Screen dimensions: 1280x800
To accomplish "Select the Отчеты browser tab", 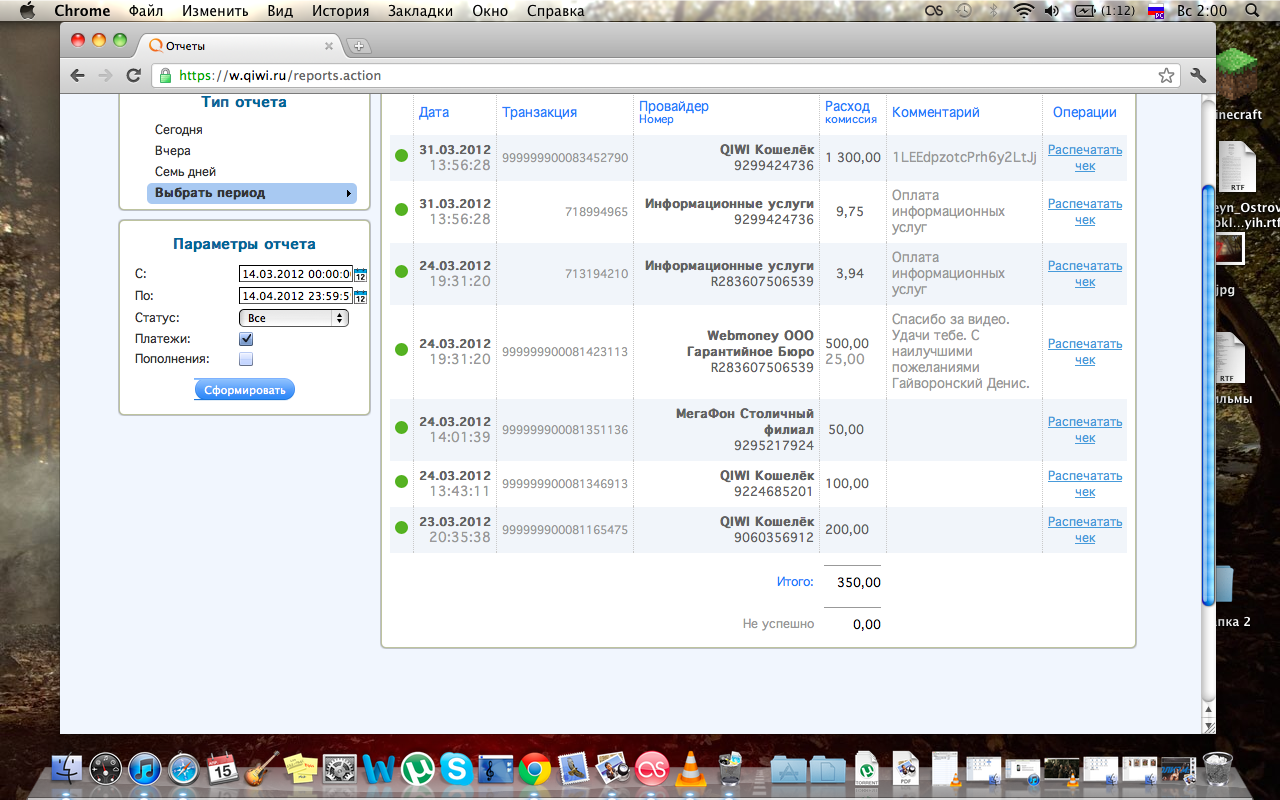I will (x=240, y=45).
